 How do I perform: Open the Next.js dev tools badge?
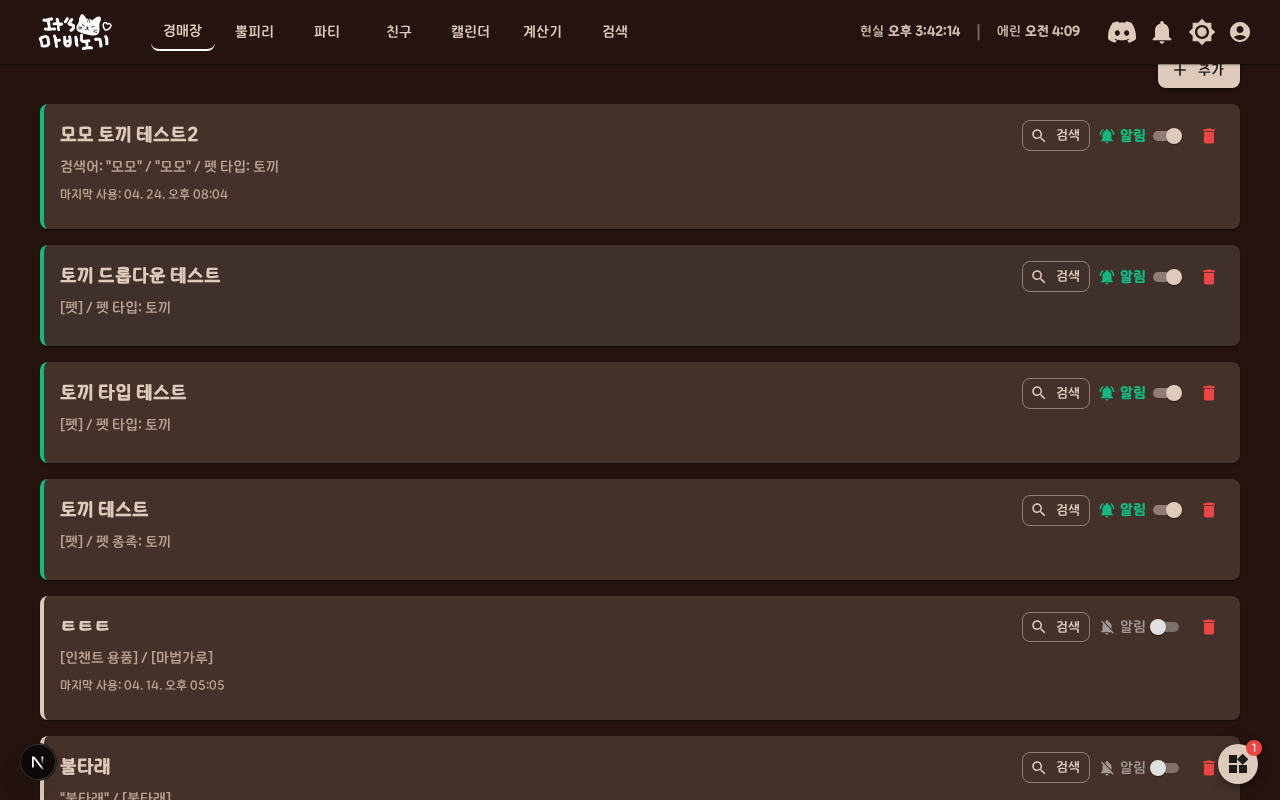point(38,762)
